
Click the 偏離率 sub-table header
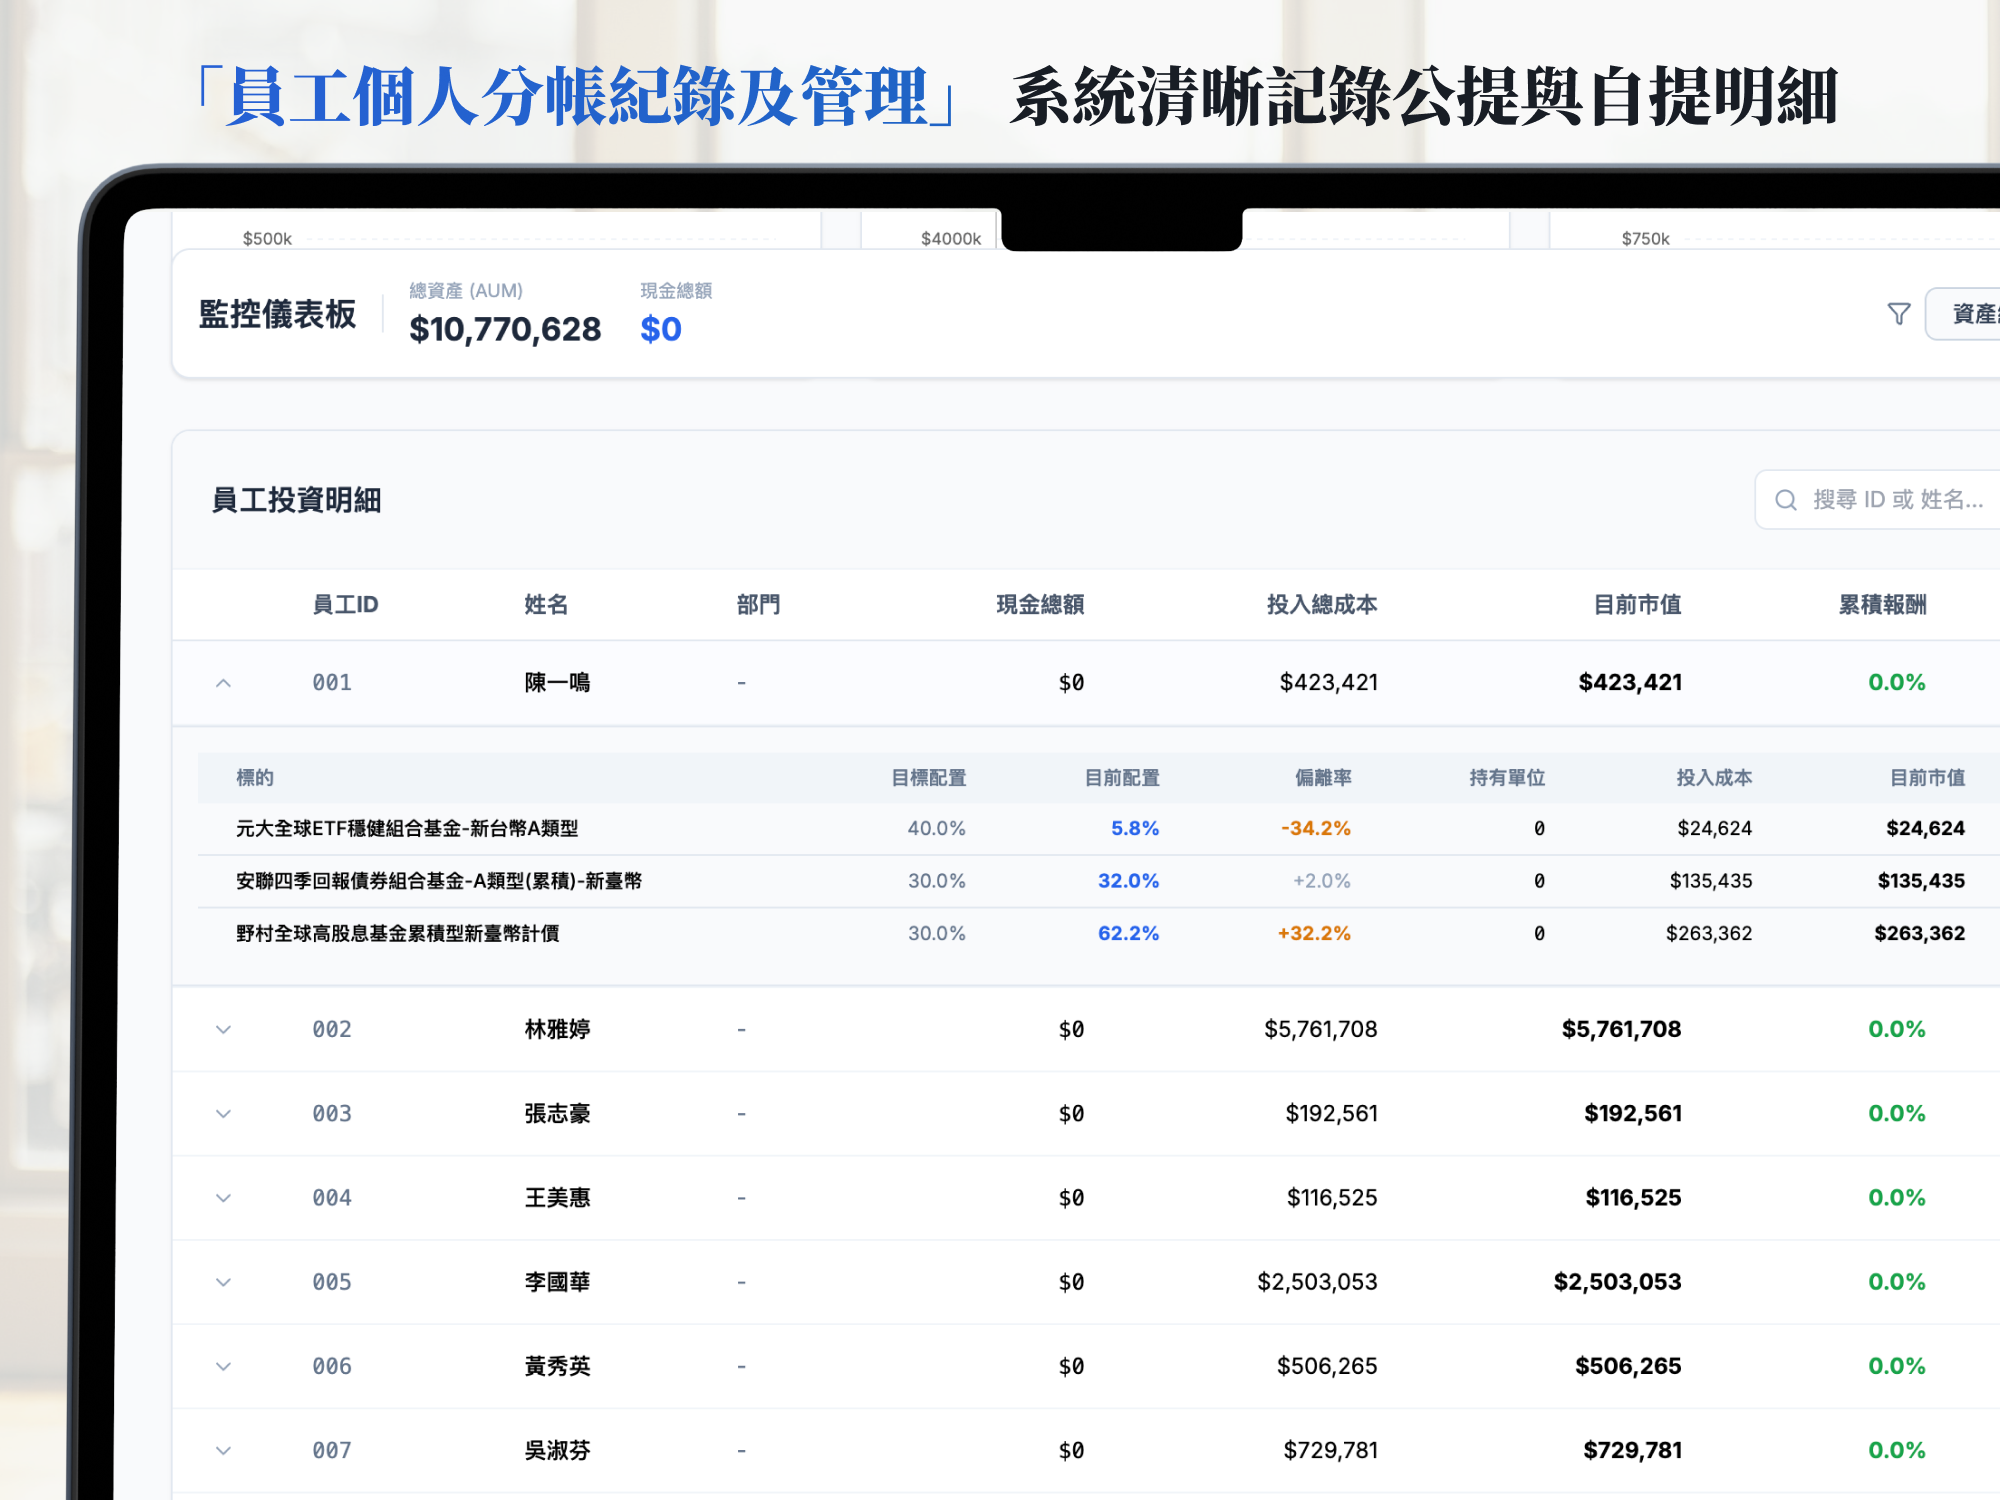(1323, 778)
